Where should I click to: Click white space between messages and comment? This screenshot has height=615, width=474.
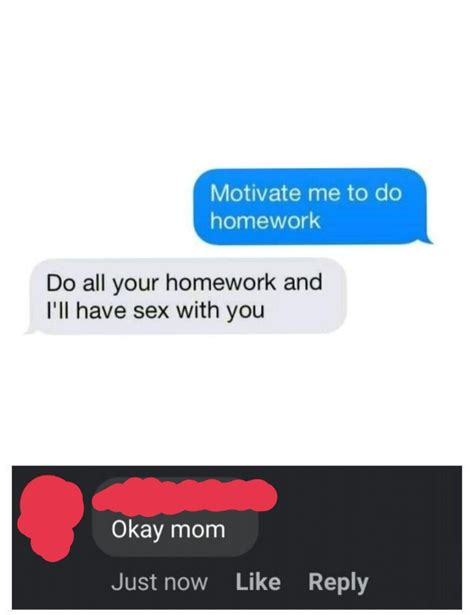(237, 400)
